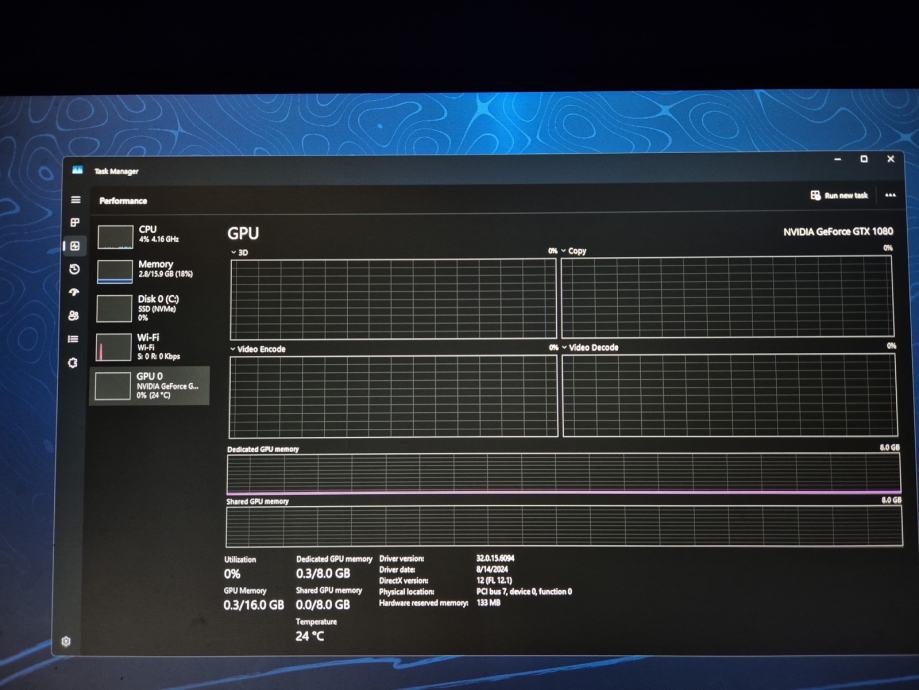Click the Memory mini graph thumbnail

click(114, 271)
